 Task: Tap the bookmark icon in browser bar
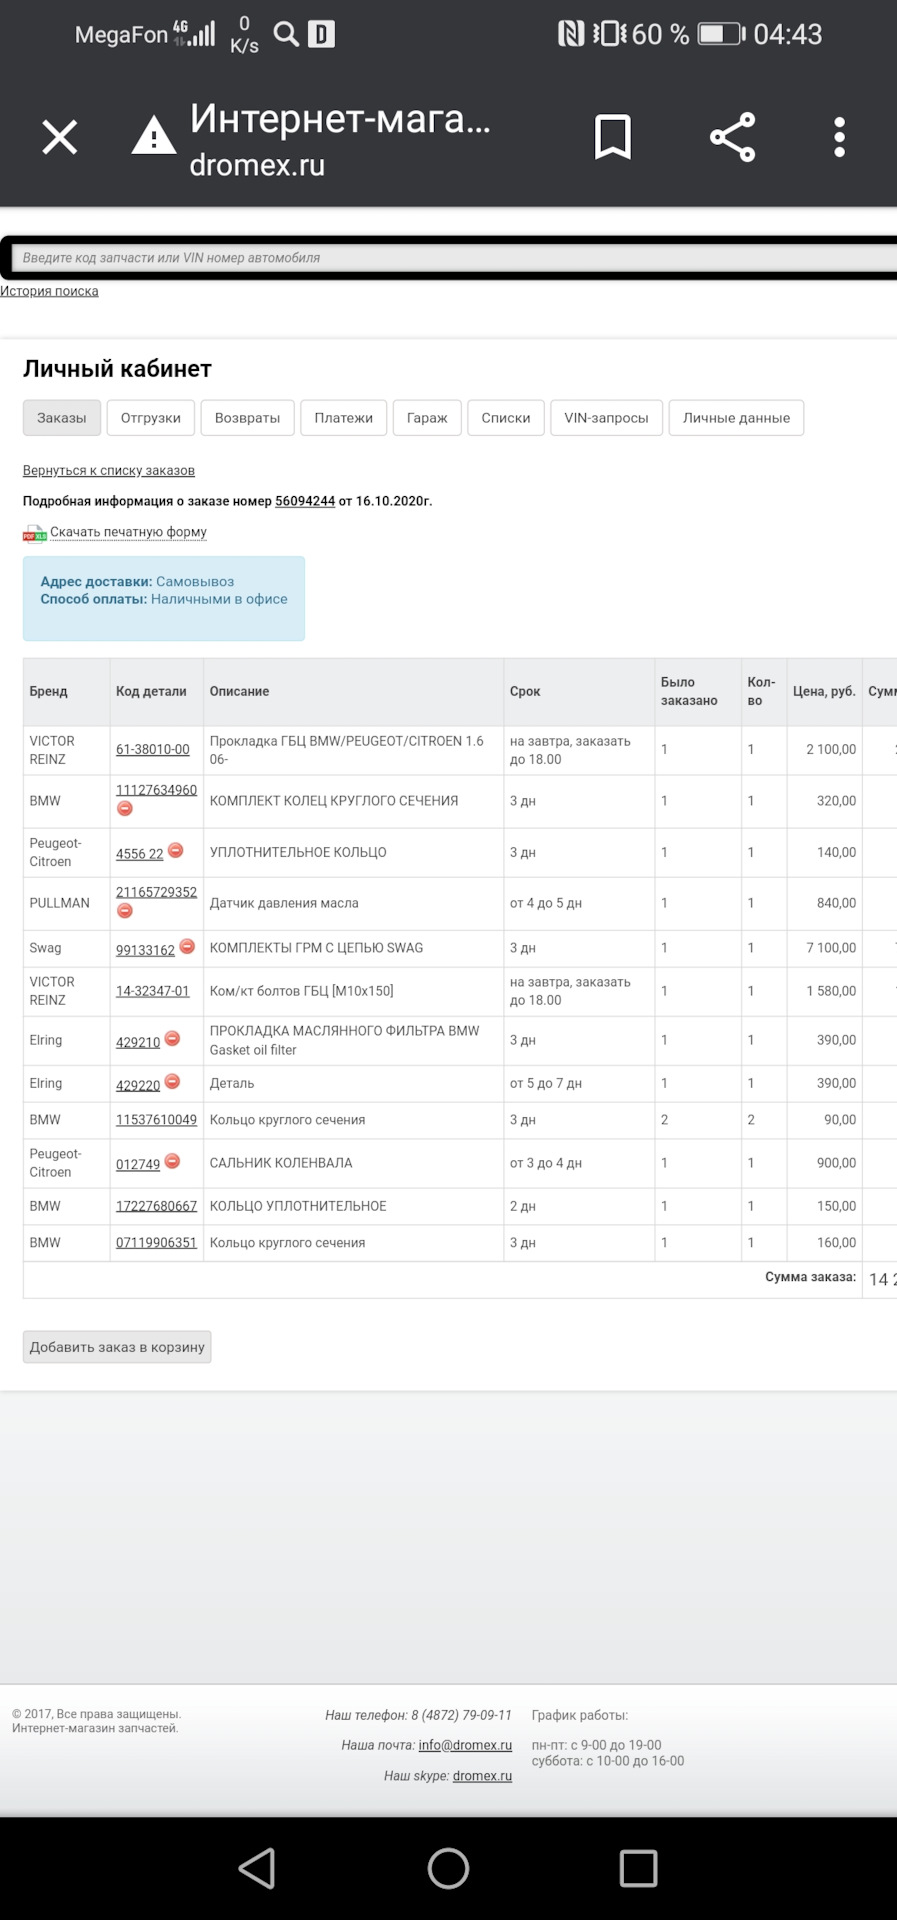click(x=612, y=137)
